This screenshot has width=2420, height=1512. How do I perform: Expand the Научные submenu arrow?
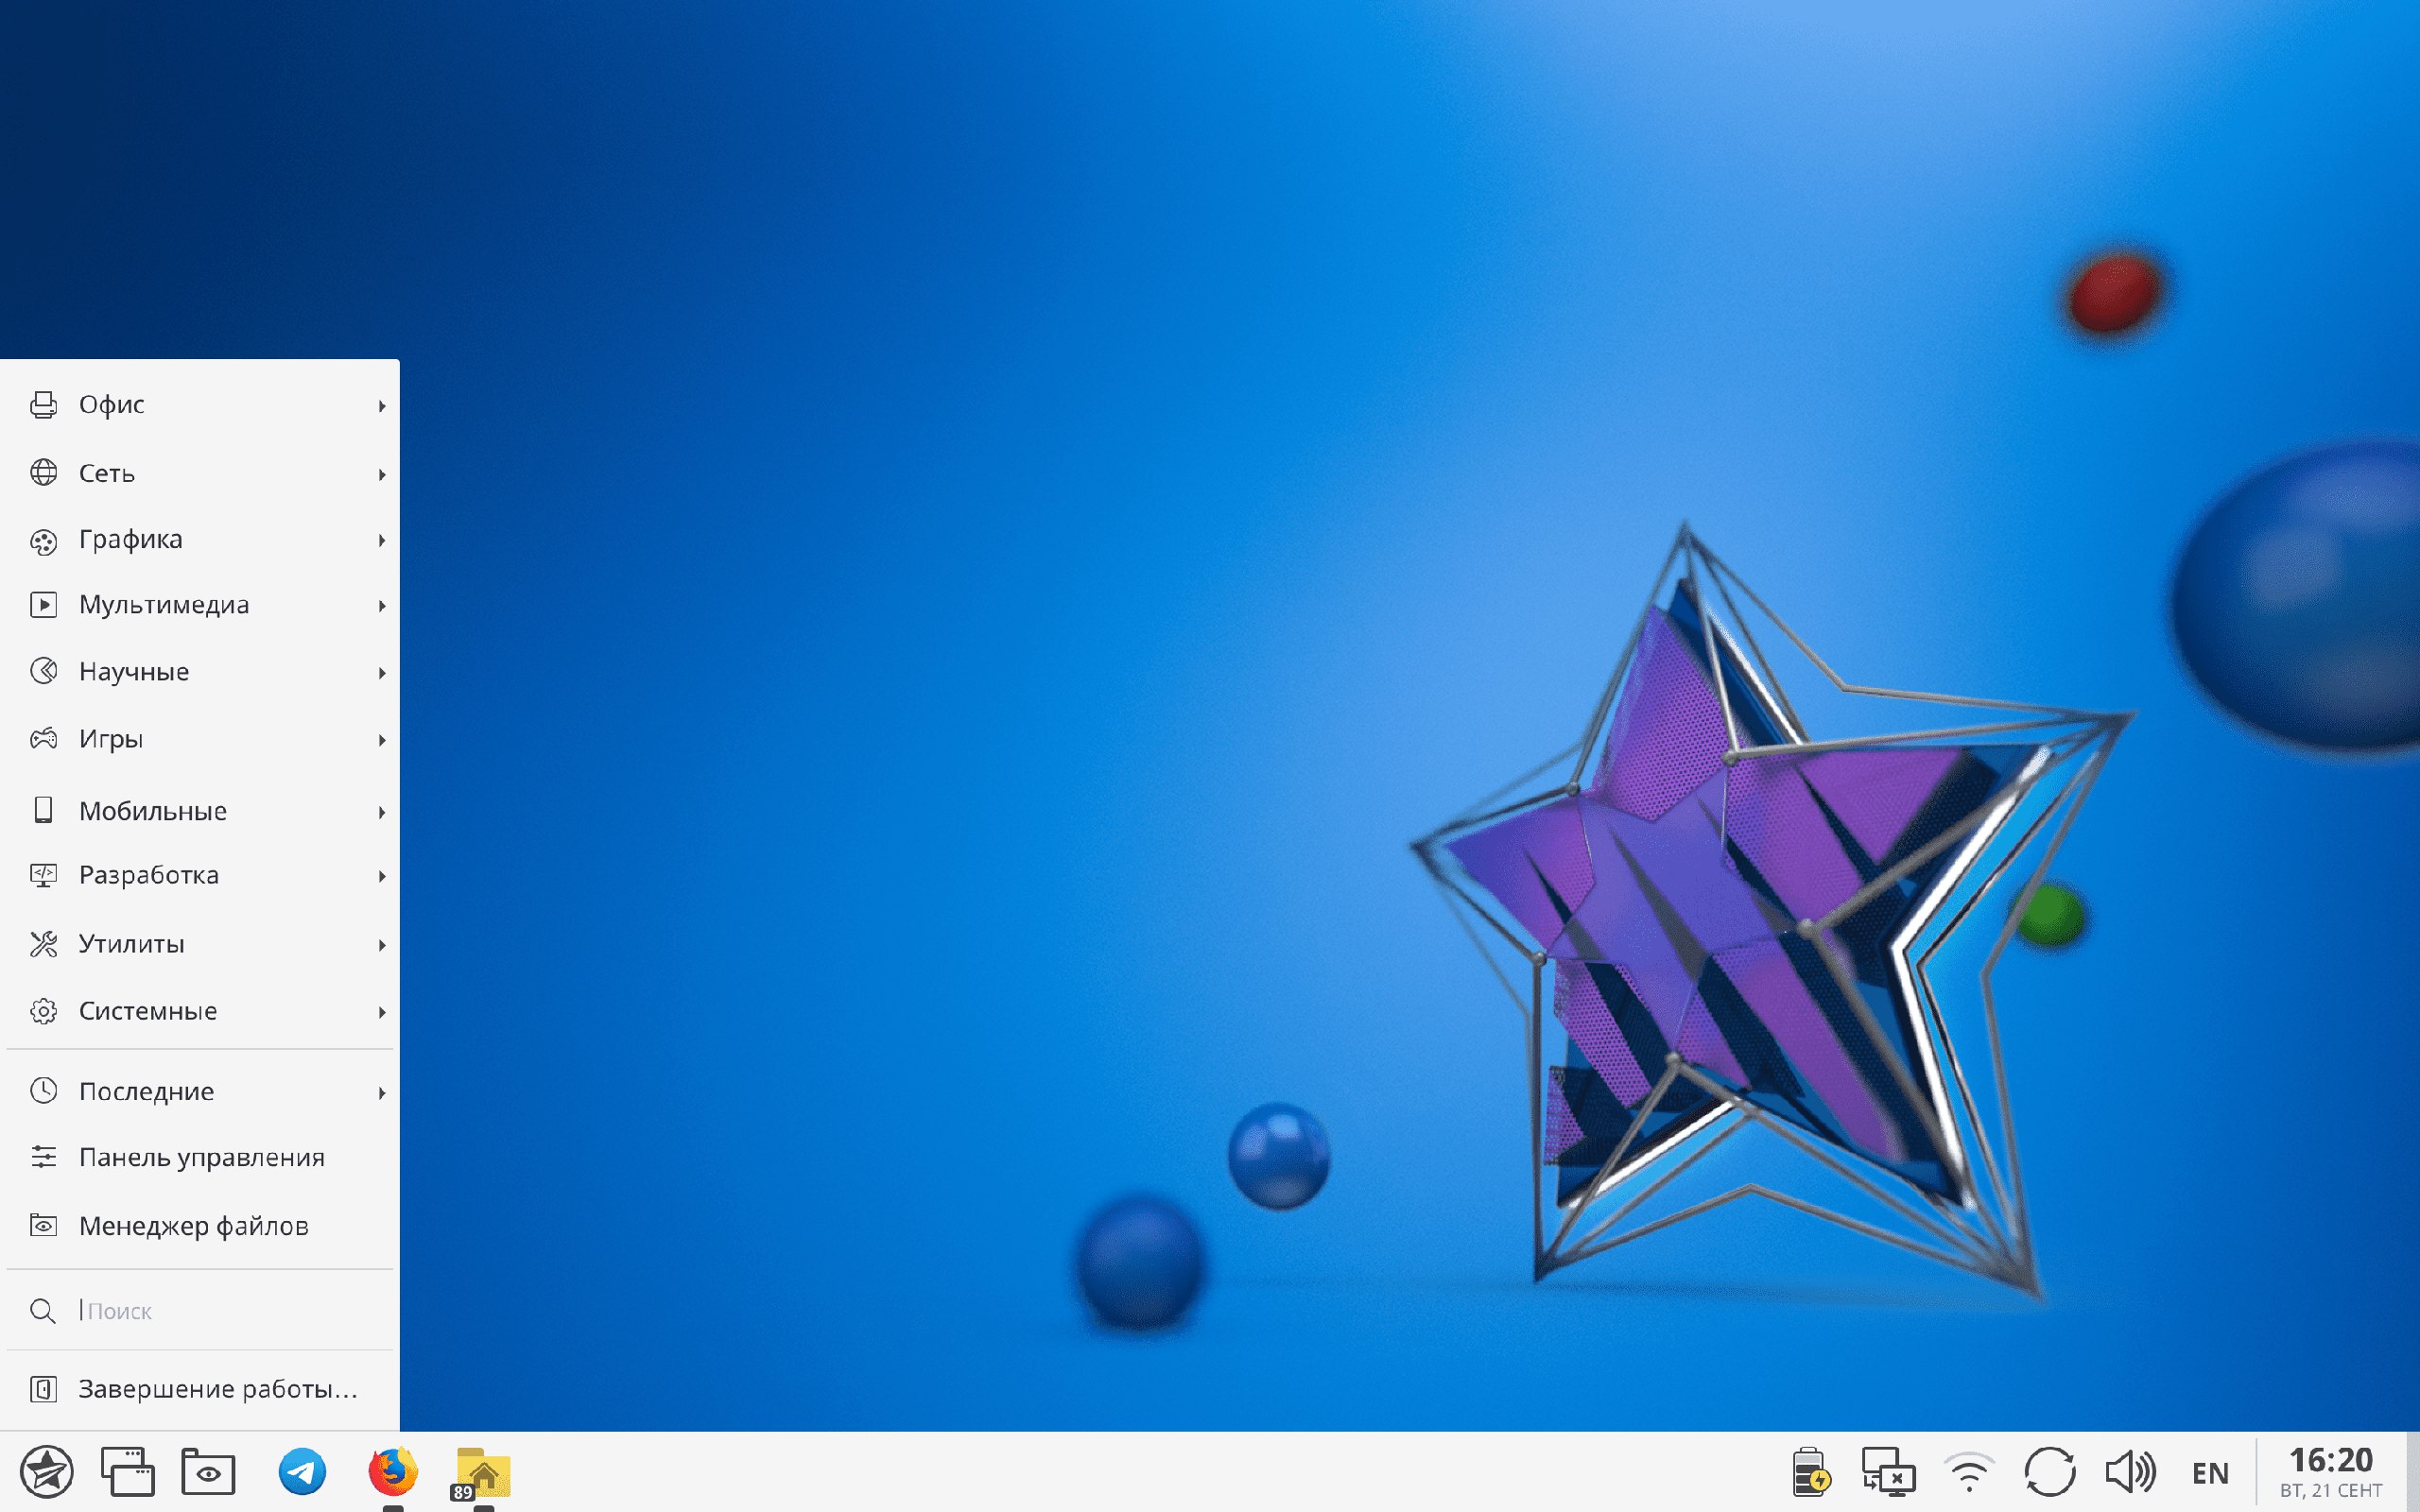click(382, 673)
